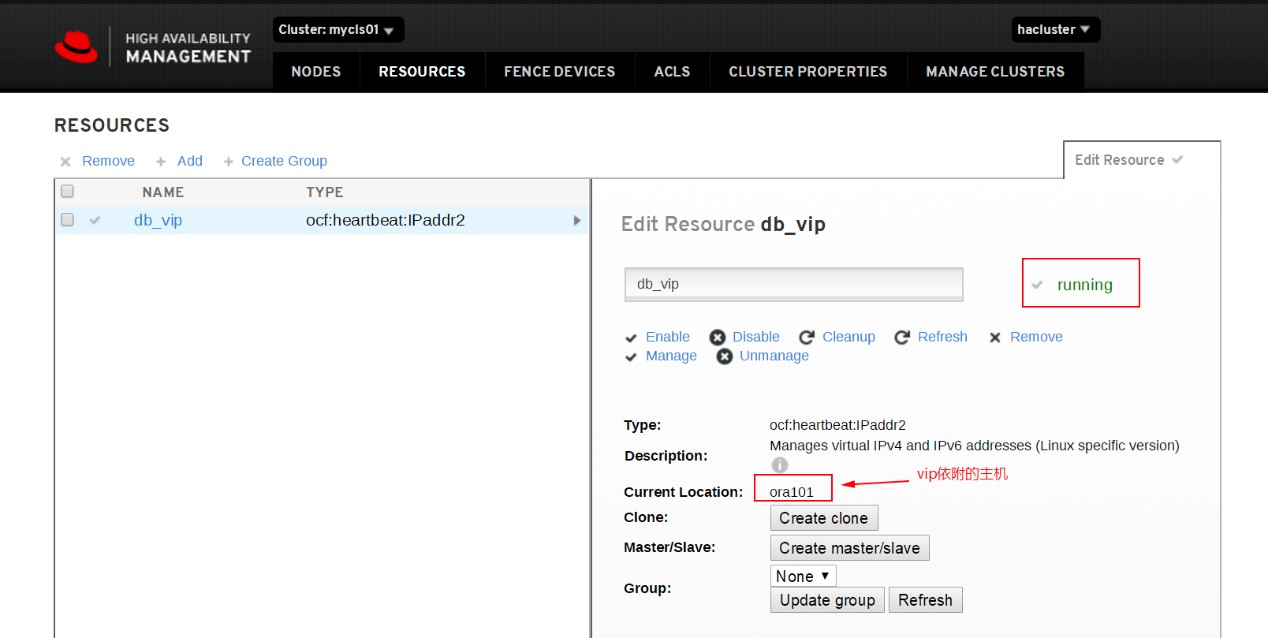Expand the db_vip row with the arrow
Viewport: 1268px width, 638px height.
tap(578, 220)
